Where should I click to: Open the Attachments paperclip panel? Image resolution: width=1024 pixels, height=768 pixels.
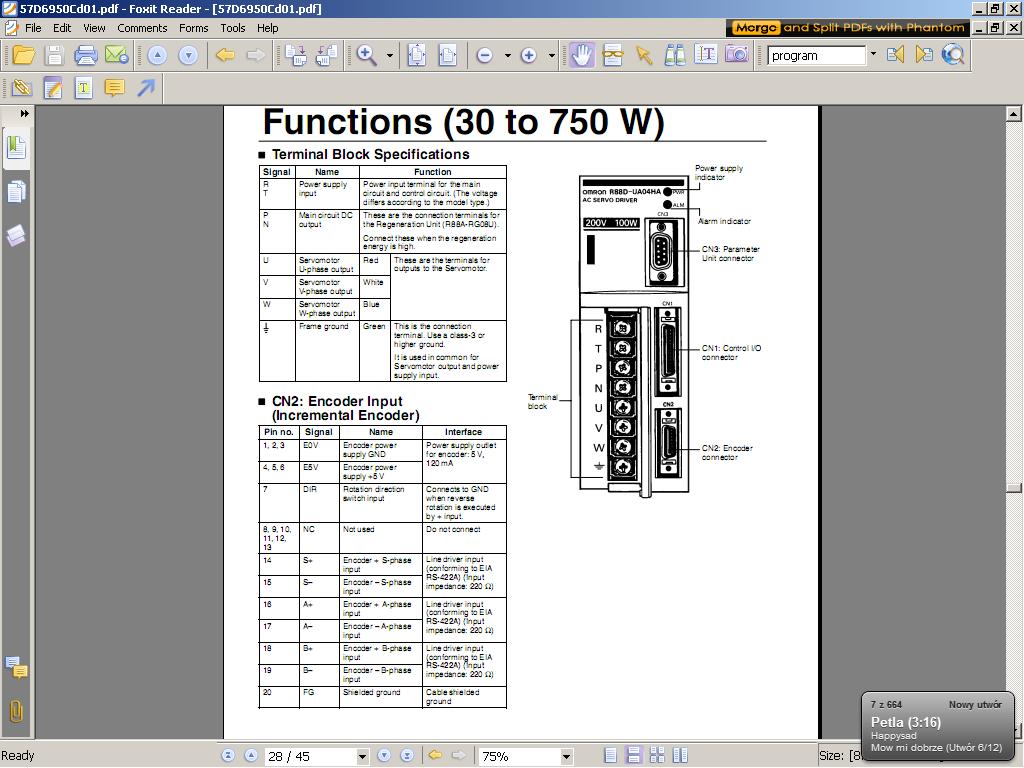coord(16,711)
